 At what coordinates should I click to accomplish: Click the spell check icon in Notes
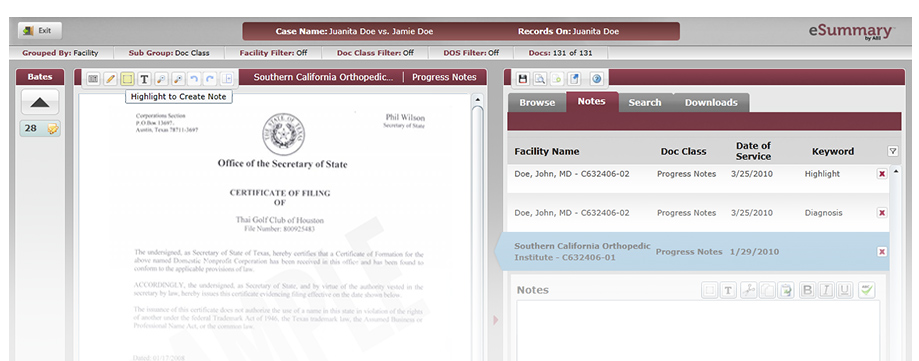click(x=866, y=290)
